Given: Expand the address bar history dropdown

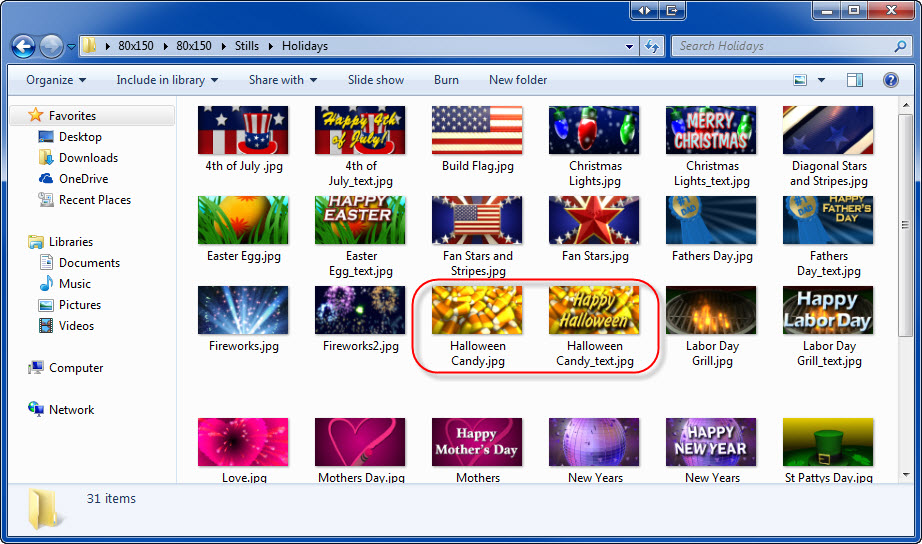Looking at the screenshot, I should tap(629, 46).
